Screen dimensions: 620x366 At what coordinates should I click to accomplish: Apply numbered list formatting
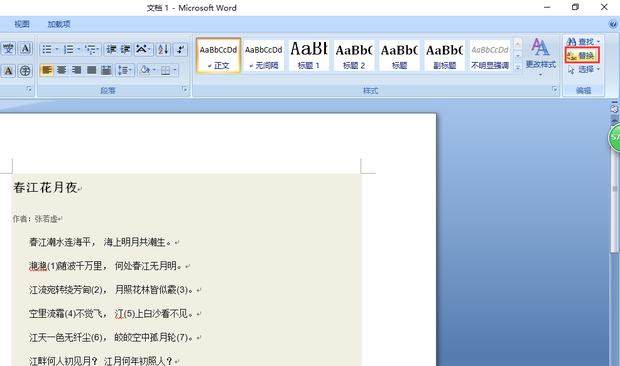point(68,49)
